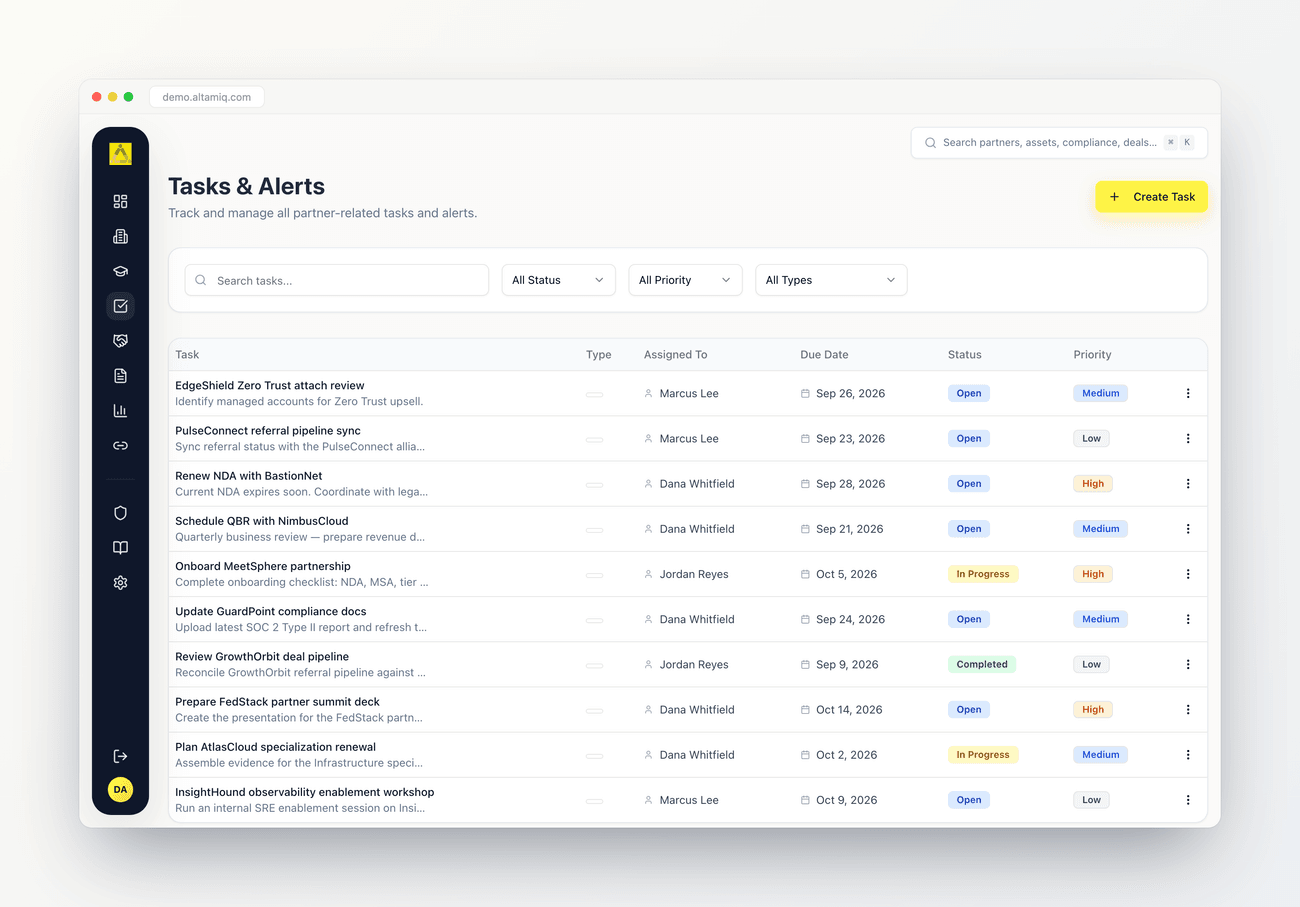Click the Type column header
Image resolution: width=1300 pixels, height=907 pixels.
(598, 354)
